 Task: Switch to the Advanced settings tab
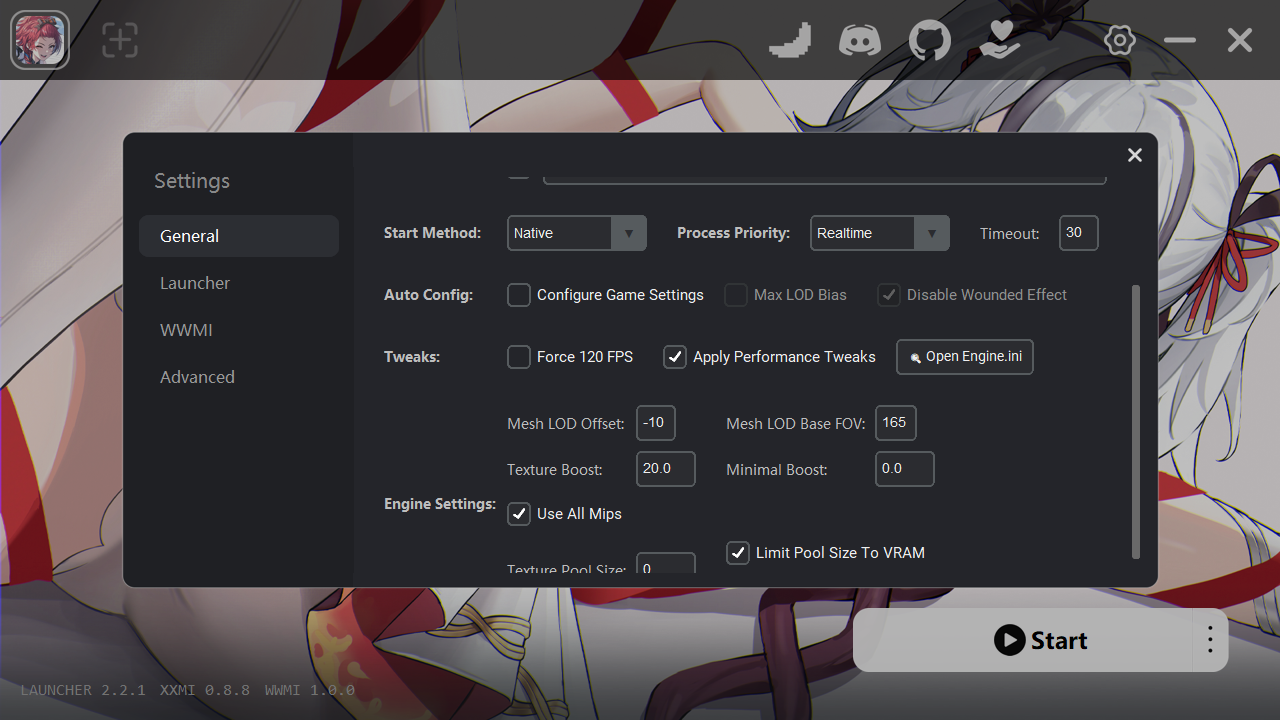[x=239, y=377]
